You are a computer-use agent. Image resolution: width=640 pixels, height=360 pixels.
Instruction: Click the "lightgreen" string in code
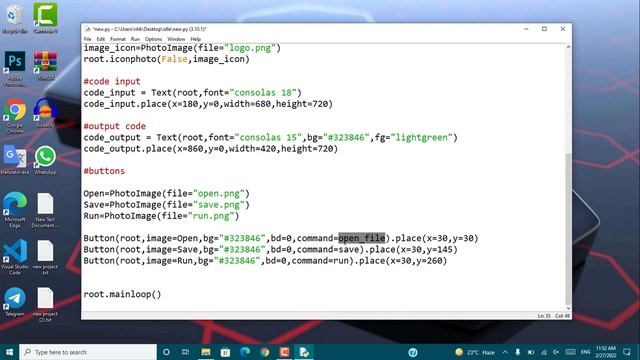click(422, 138)
